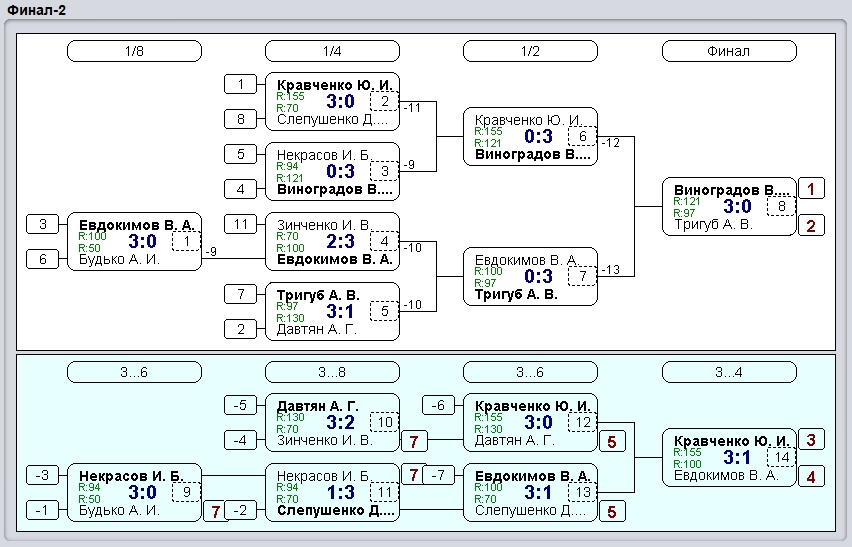
Task: Click red place number 4 for Евдокимов
Action: (811, 476)
